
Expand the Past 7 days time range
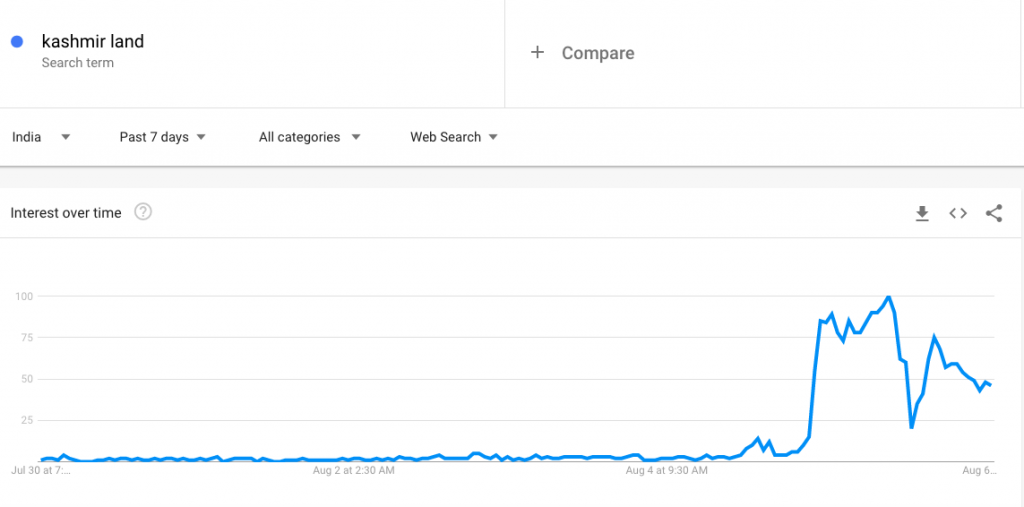click(163, 137)
